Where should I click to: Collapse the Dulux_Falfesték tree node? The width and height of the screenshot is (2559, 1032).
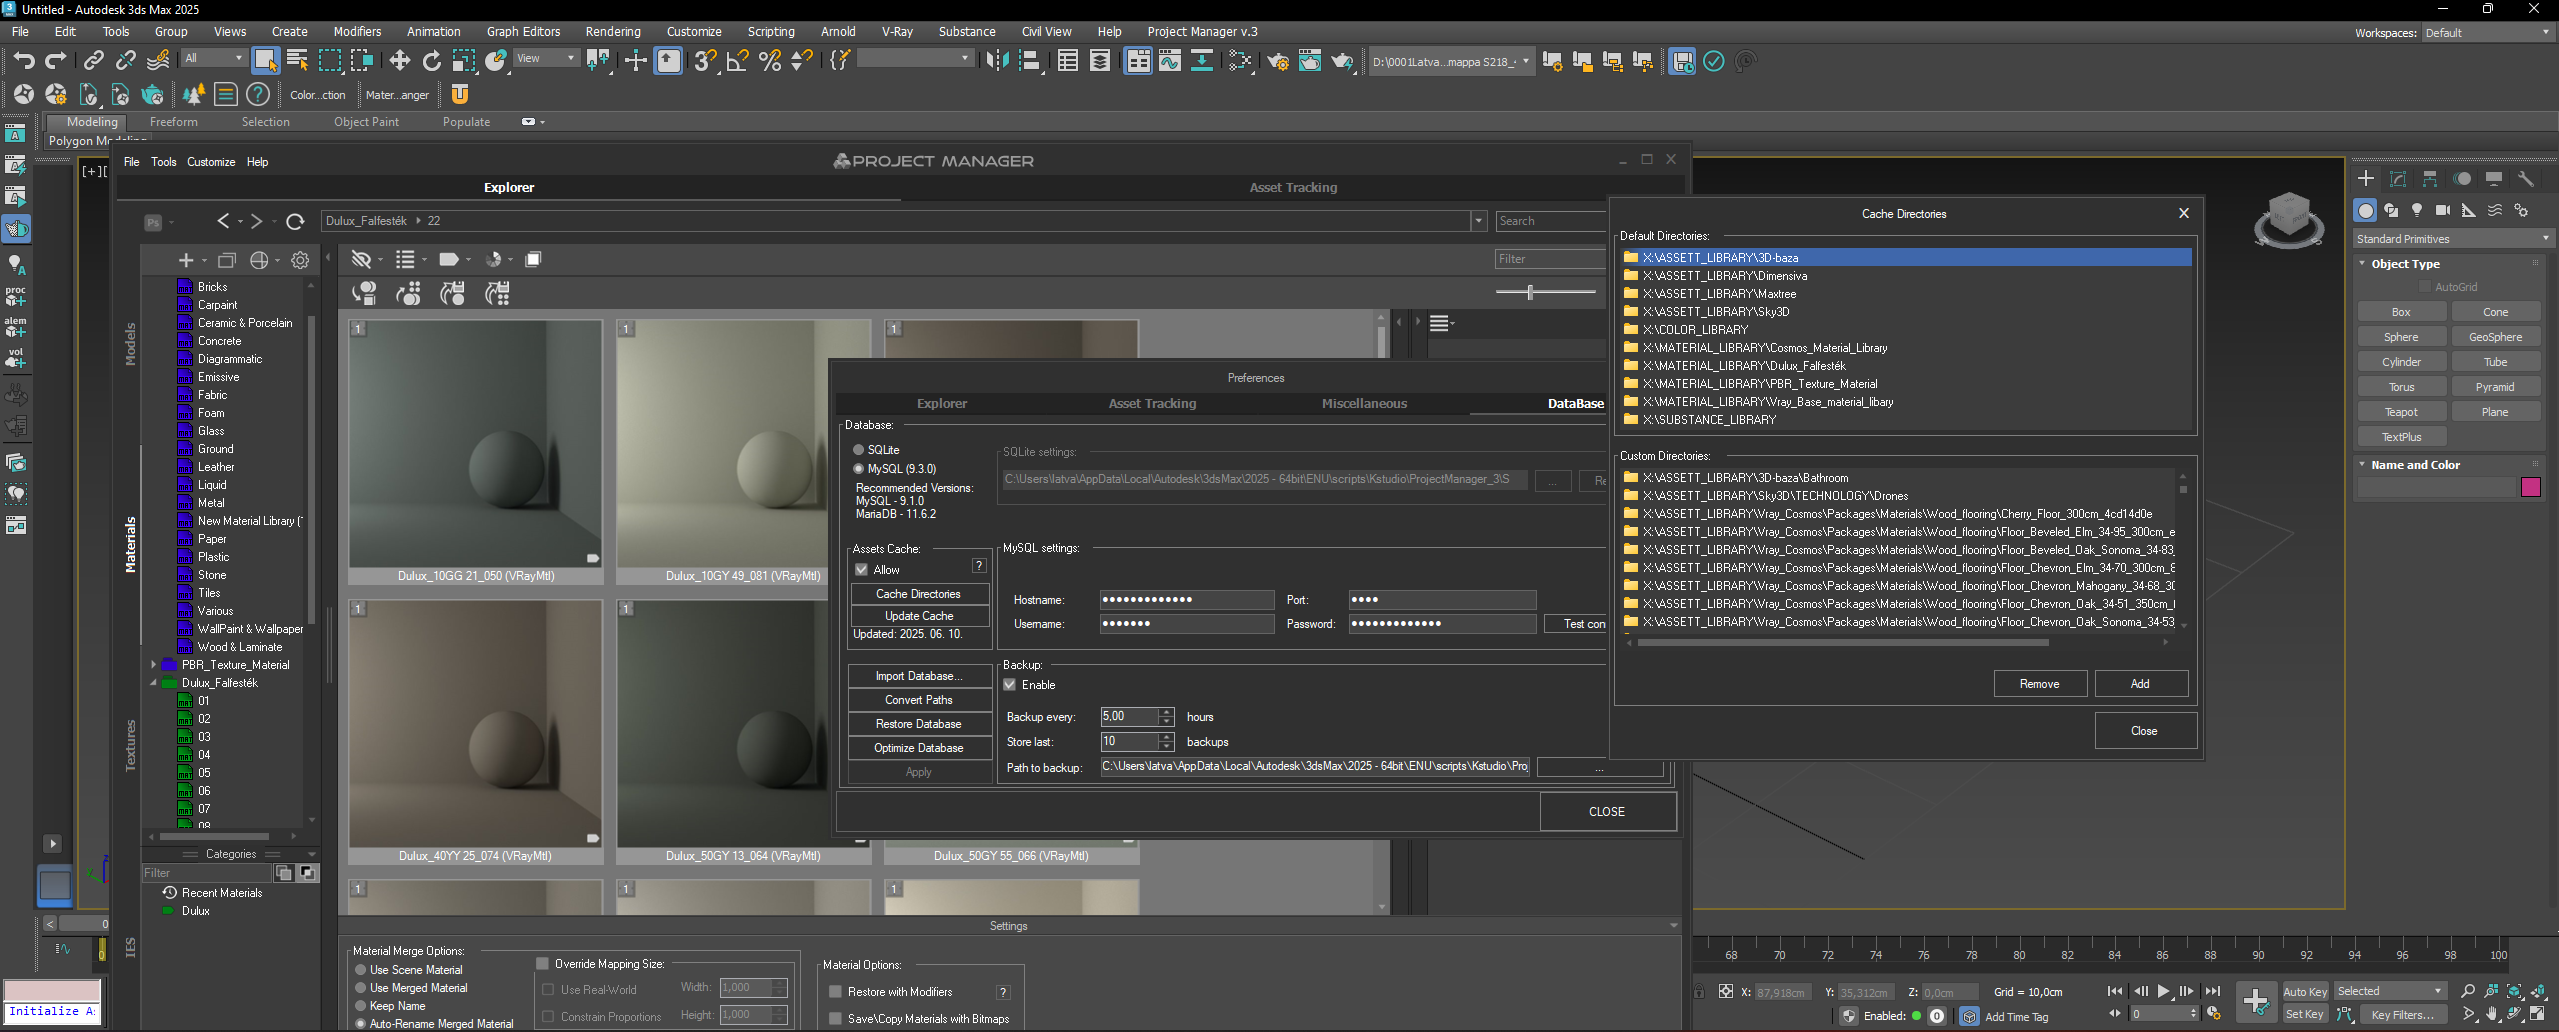pos(153,683)
